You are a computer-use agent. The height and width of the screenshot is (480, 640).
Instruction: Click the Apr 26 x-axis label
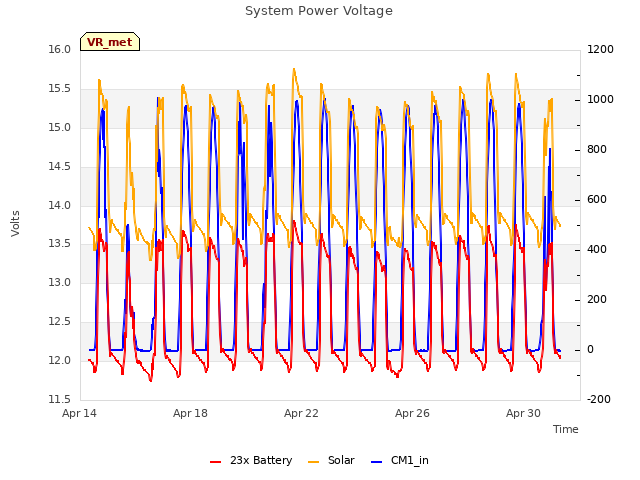412,413
